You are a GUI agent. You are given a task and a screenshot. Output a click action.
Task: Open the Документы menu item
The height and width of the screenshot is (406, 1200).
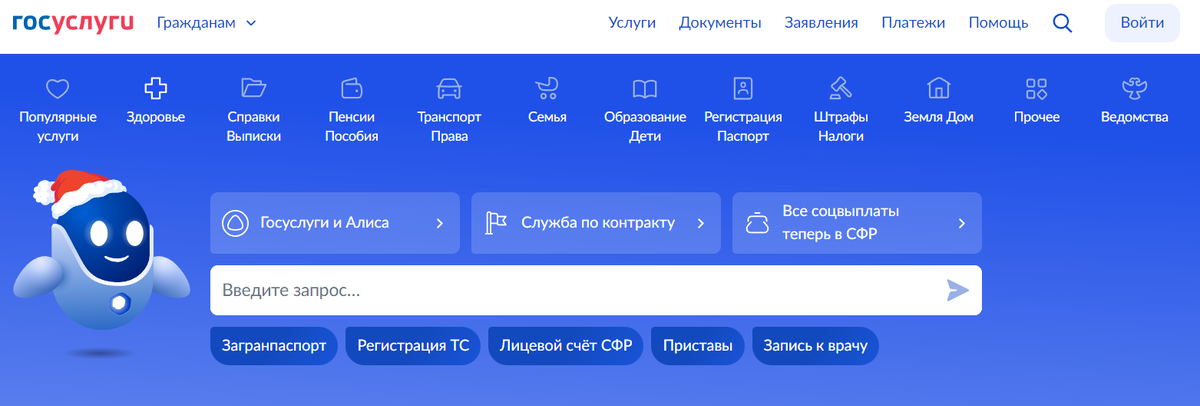pos(720,23)
